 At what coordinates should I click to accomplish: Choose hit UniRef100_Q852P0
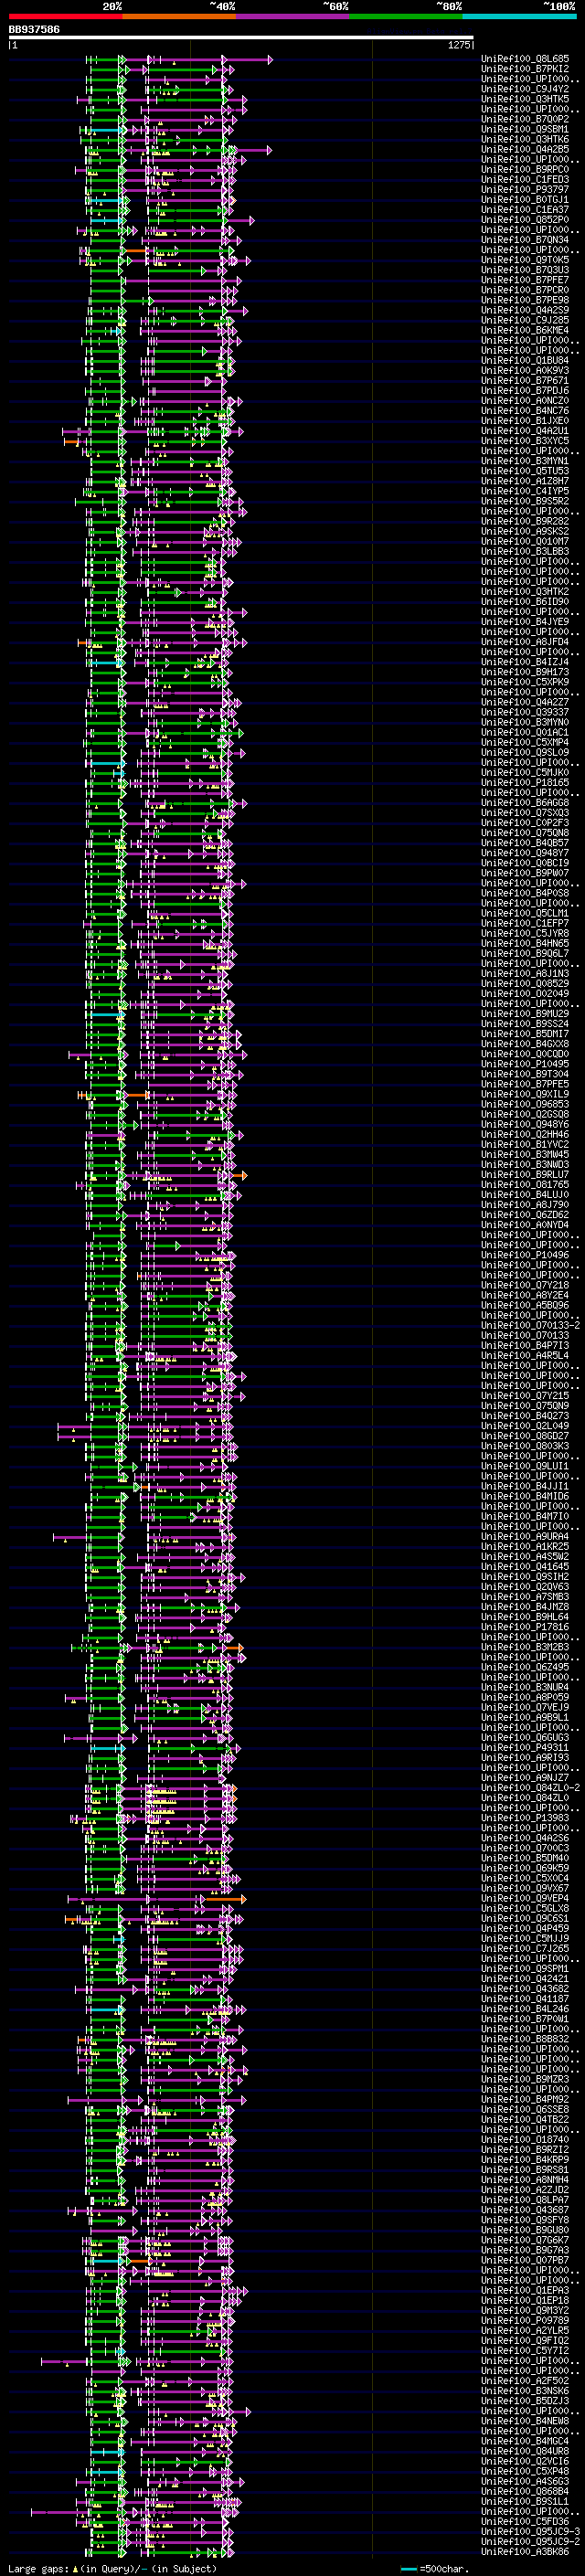click(525, 220)
